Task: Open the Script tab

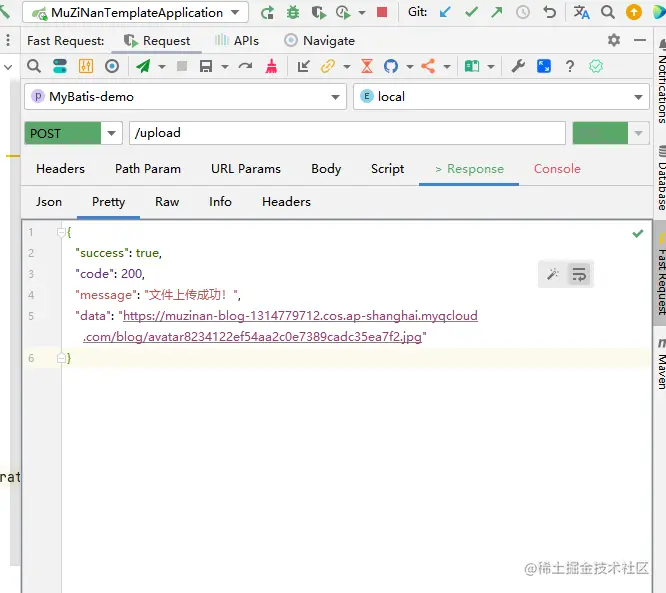Action: [387, 169]
